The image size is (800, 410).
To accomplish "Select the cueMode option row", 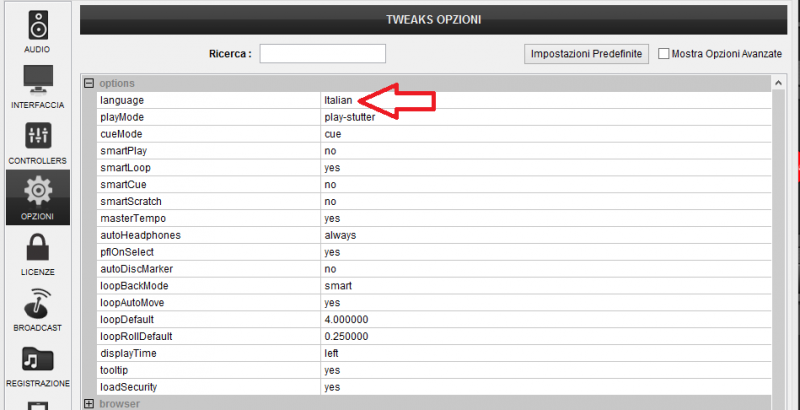I will [x=434, y=134].
